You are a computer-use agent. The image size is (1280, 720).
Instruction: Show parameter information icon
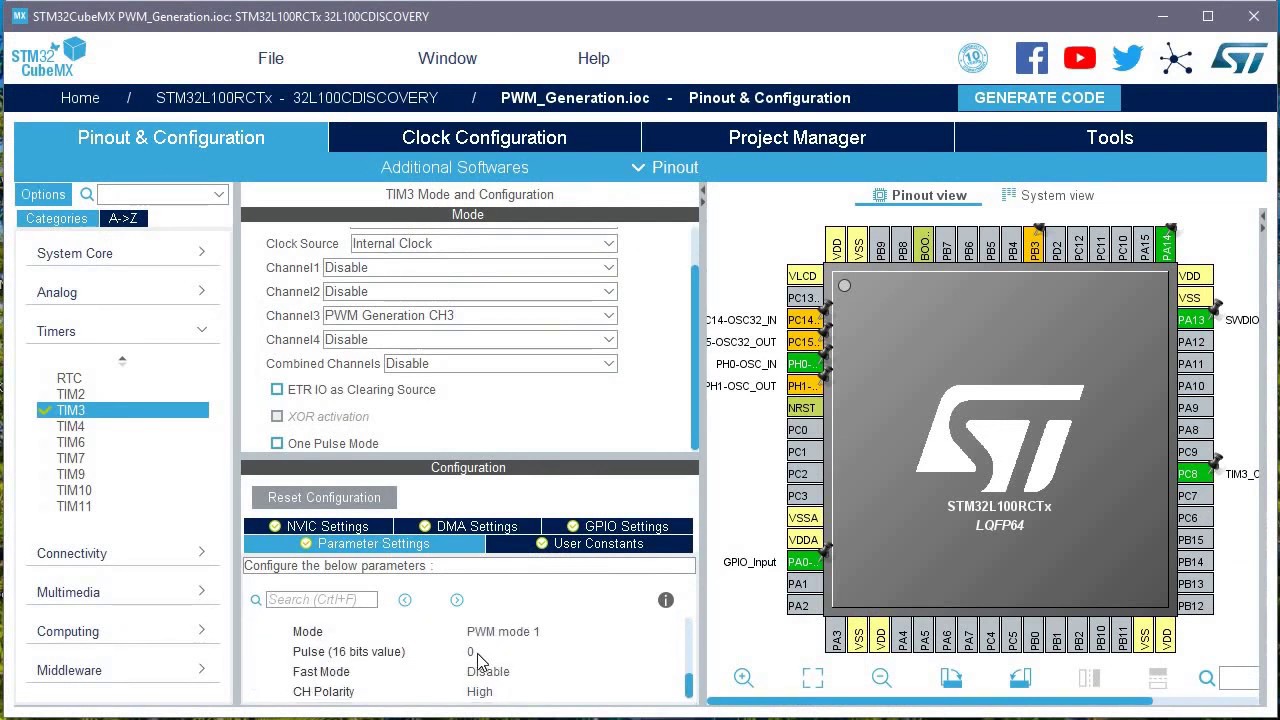tap(666, 600)
